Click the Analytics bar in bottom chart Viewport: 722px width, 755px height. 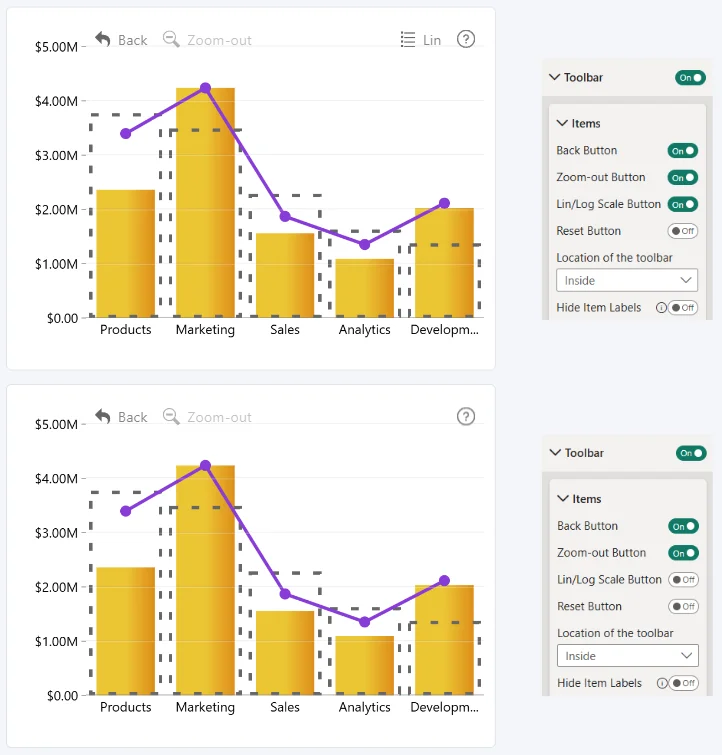pos(365,665)
